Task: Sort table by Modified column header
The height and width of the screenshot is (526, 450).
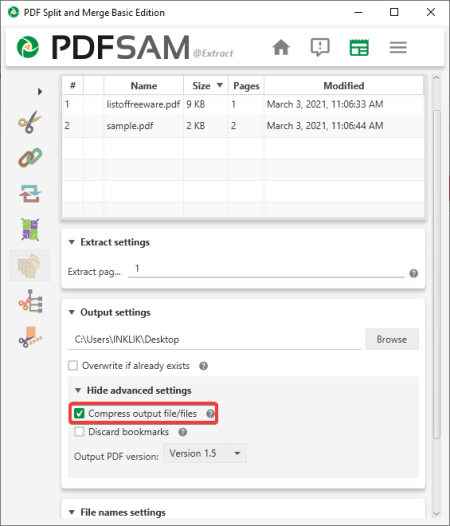Action: click(x=344, y=86)
